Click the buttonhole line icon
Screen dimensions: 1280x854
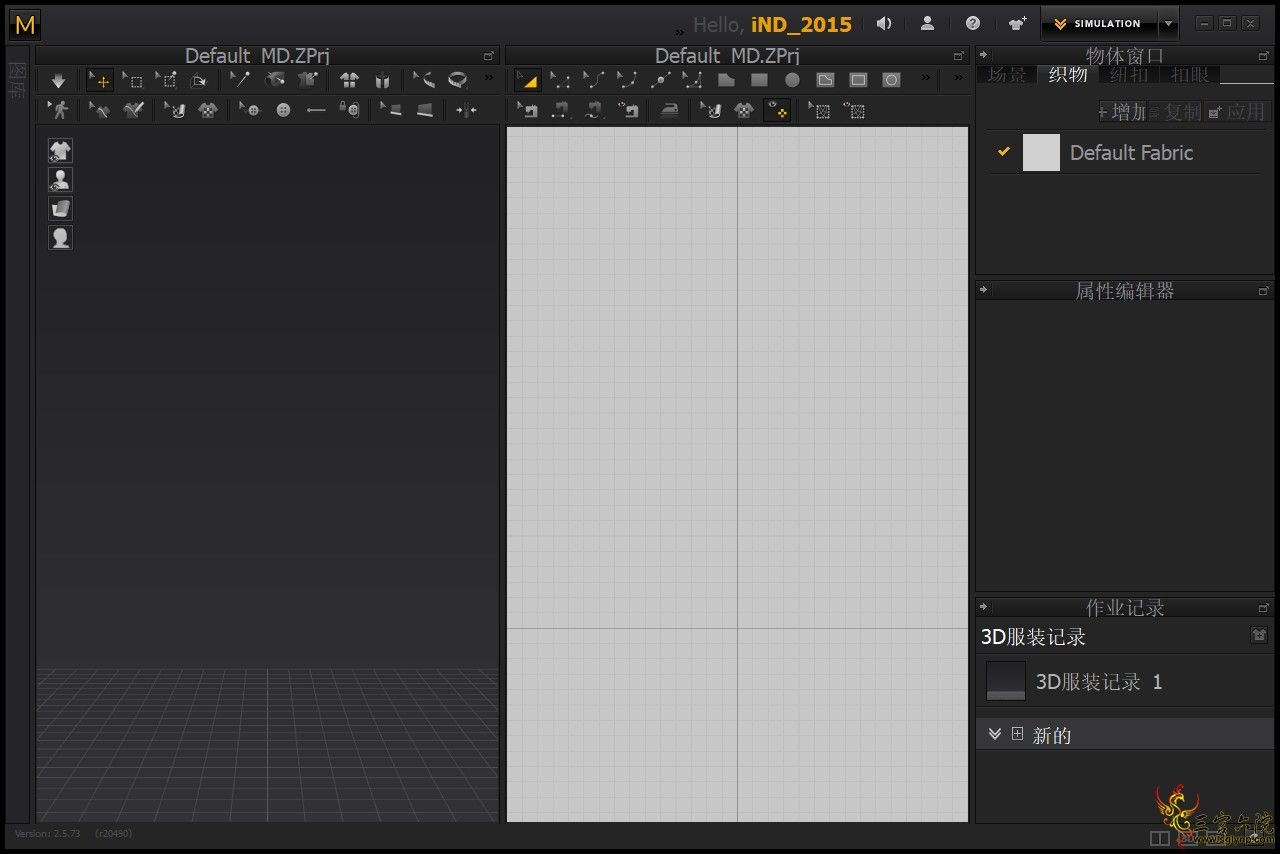pyautogui.click(x=316, y=110)
